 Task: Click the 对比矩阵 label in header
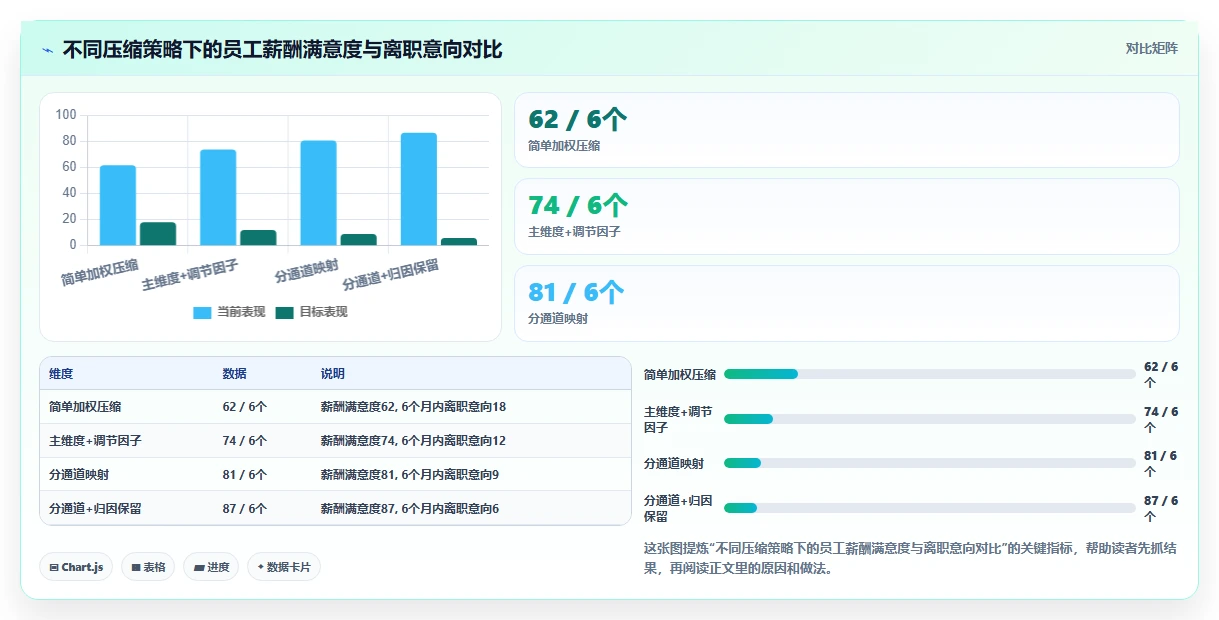point(1151,48)
